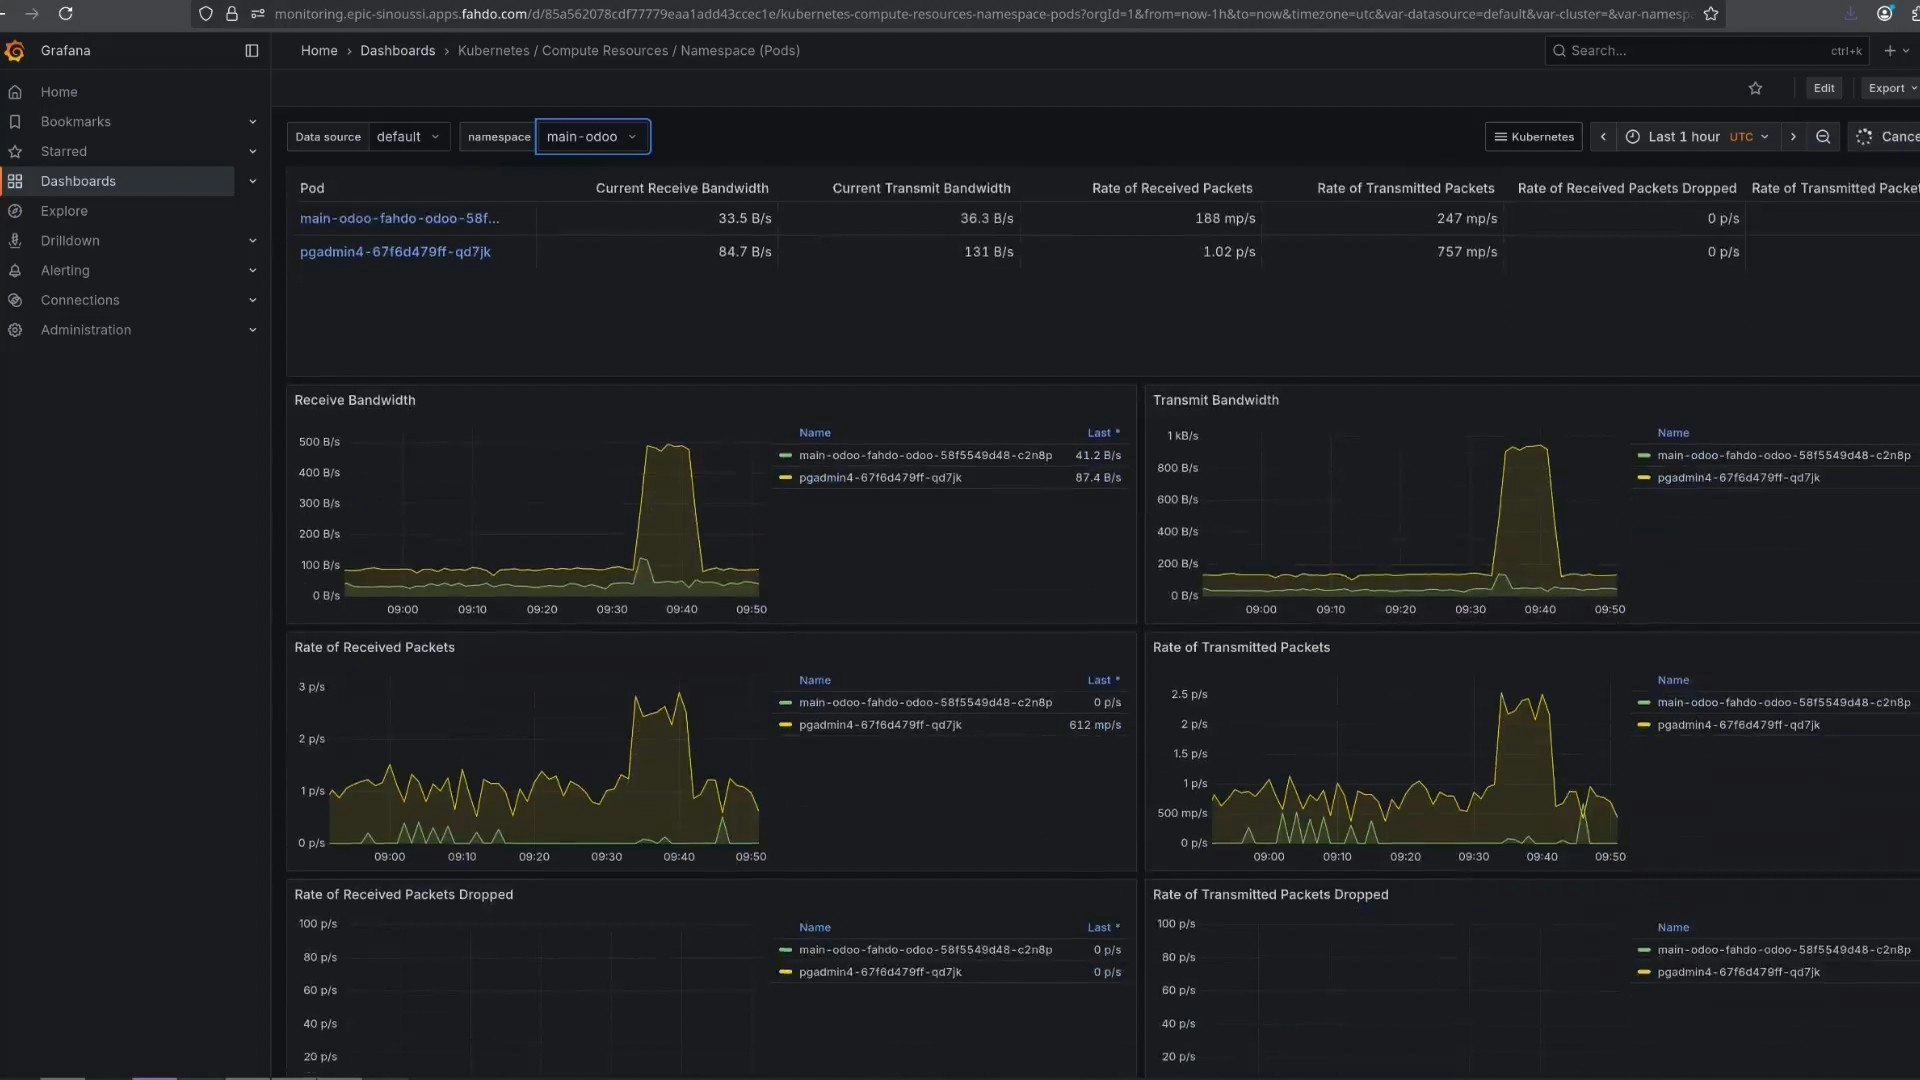Expand the Drilldown section chevron
This screenshot has height=1080, width=1920.
pos(252,241)
